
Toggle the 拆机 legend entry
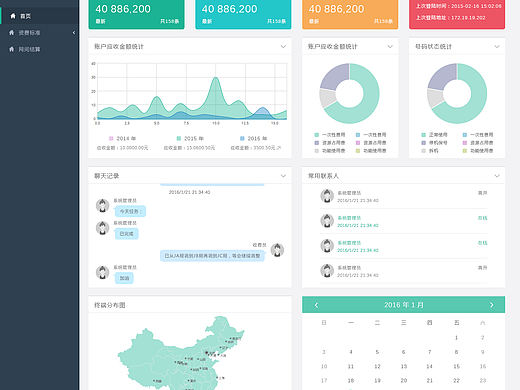click(430, 151)
